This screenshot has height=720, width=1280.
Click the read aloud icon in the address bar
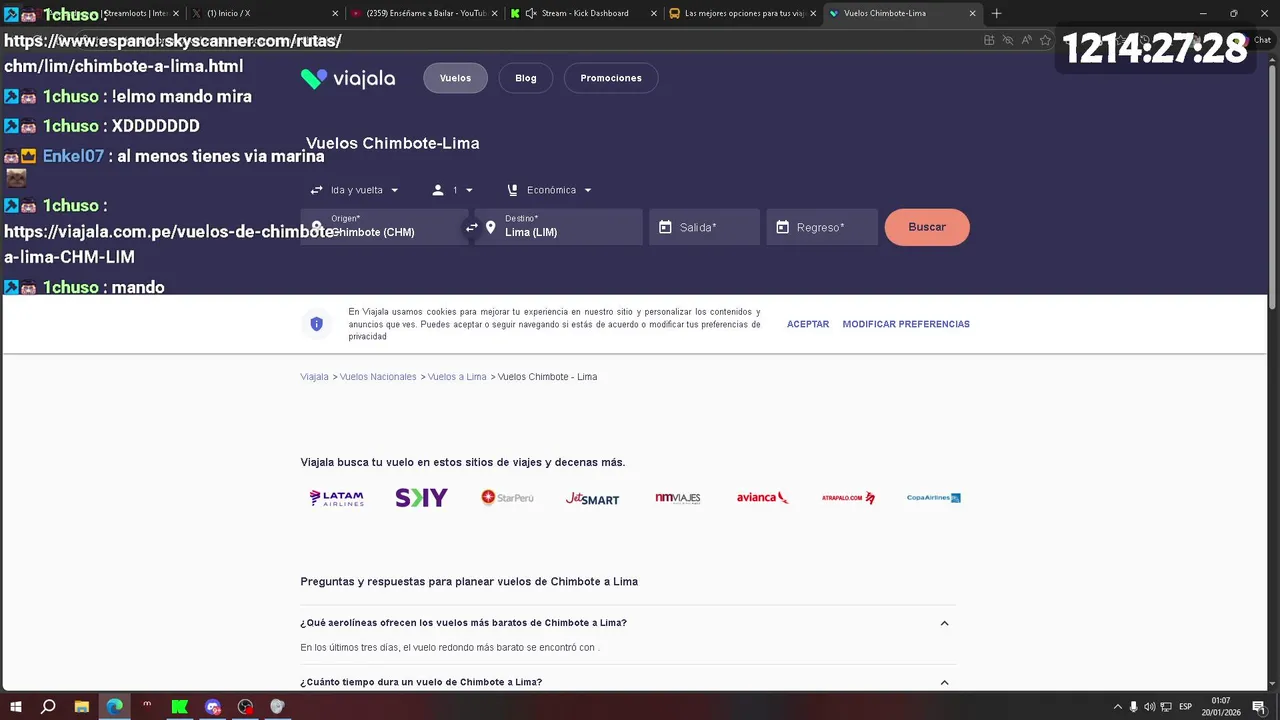(1026, 40)
